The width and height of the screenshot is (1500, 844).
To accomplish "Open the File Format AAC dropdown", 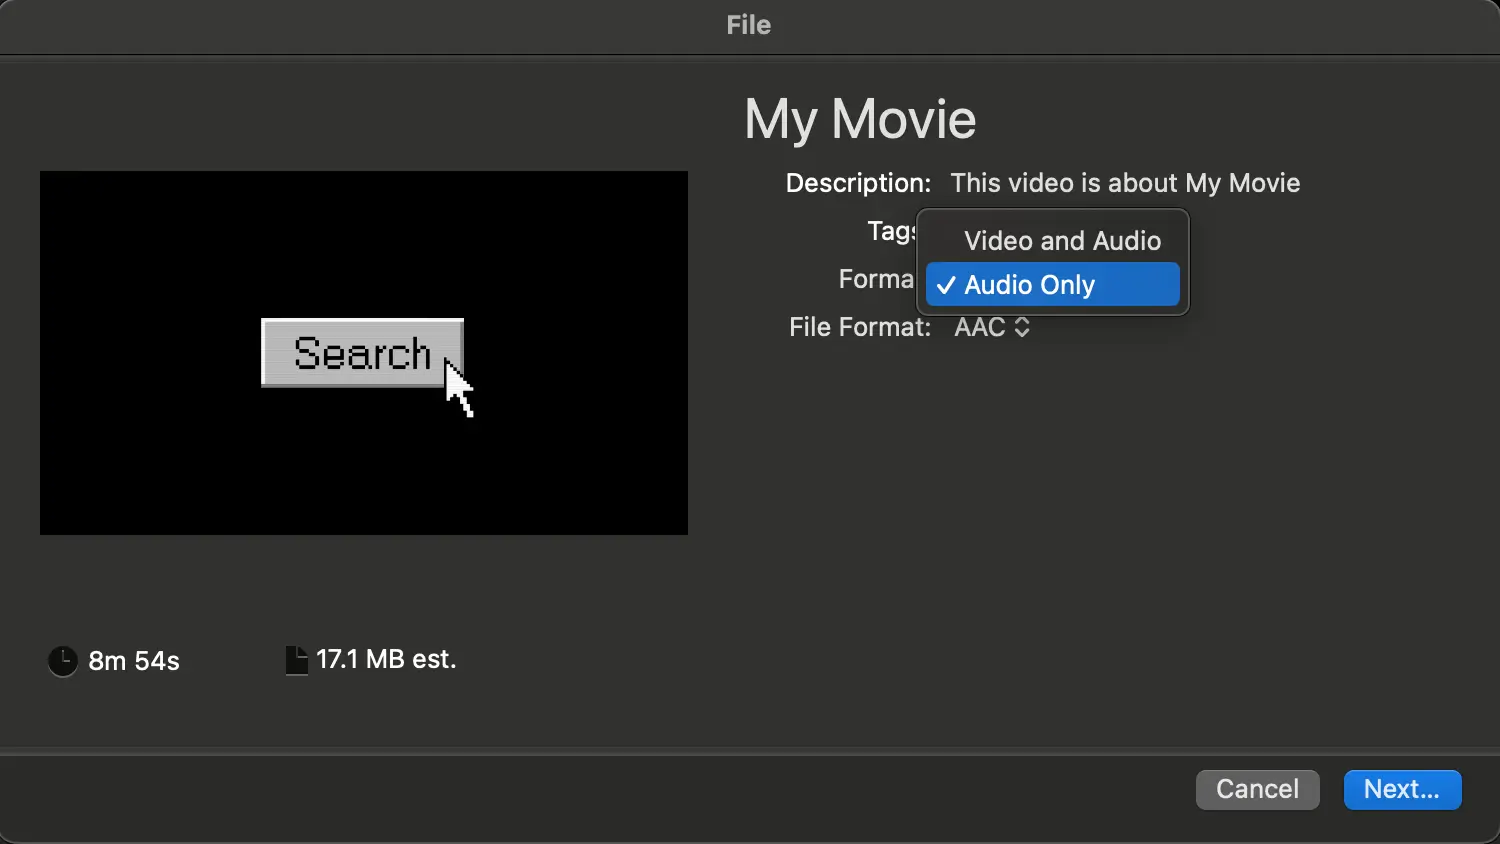I will click(x=991, y=327).
